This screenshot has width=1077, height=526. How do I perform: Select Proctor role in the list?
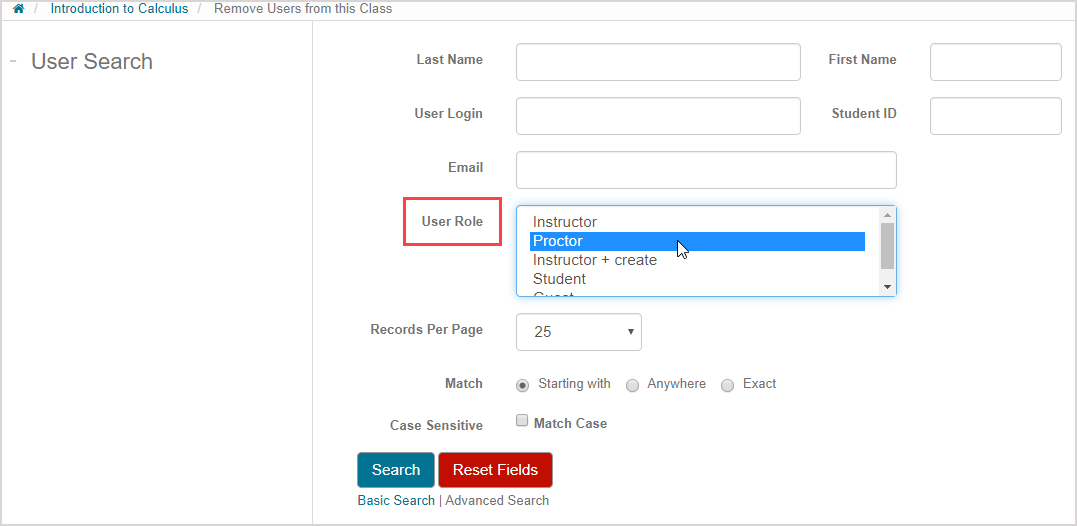558,241
